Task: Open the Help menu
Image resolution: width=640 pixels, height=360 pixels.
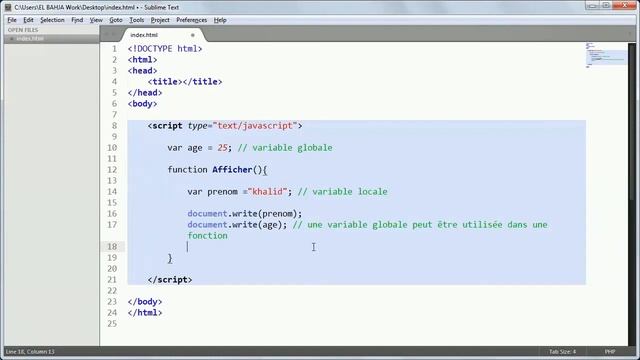Action: [x=220, y=20]
